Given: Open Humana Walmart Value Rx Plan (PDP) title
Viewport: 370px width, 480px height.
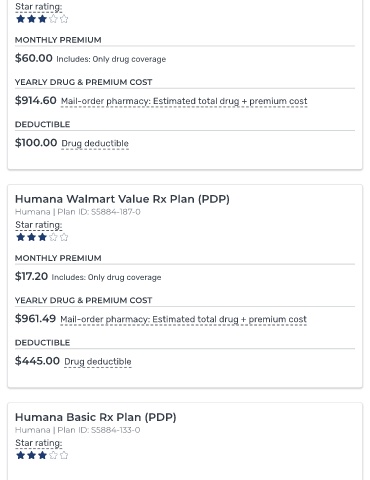Looking at the screenshot, I should [122, 199].
